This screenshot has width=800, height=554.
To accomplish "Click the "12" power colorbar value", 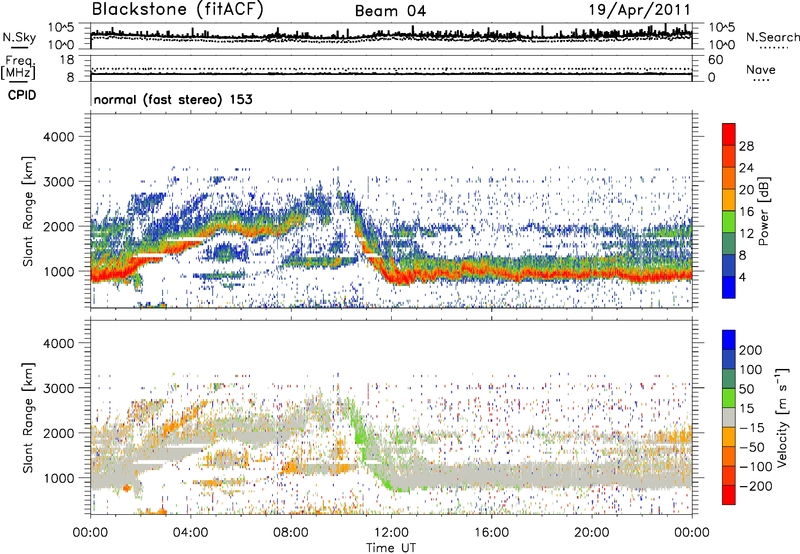I will tap(746, 234).
